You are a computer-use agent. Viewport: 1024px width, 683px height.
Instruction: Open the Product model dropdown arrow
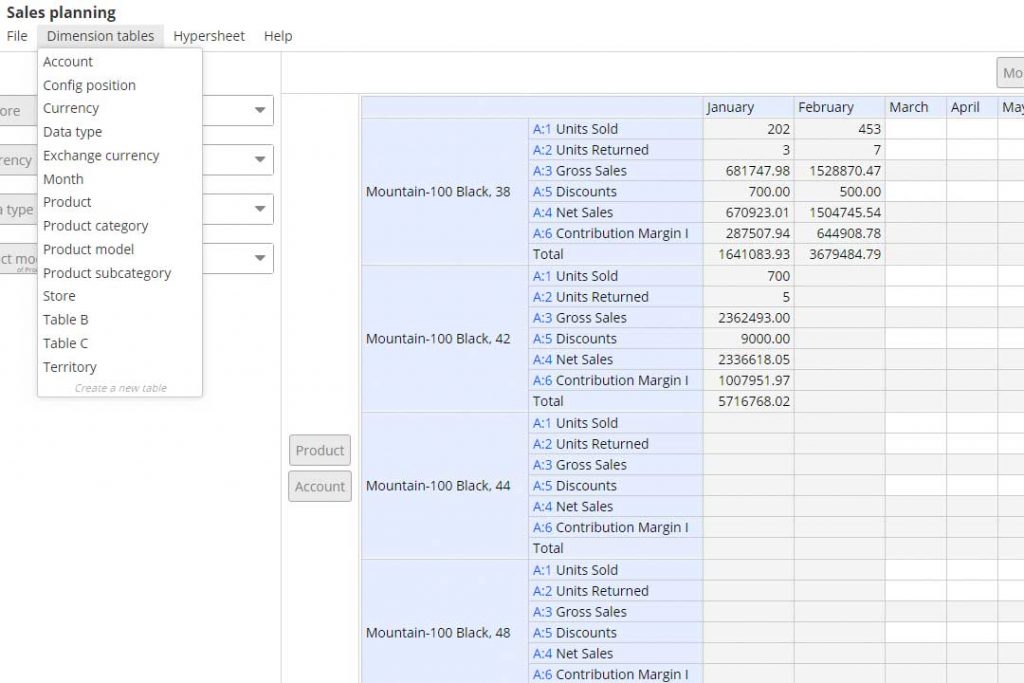(x=260, y=258)
